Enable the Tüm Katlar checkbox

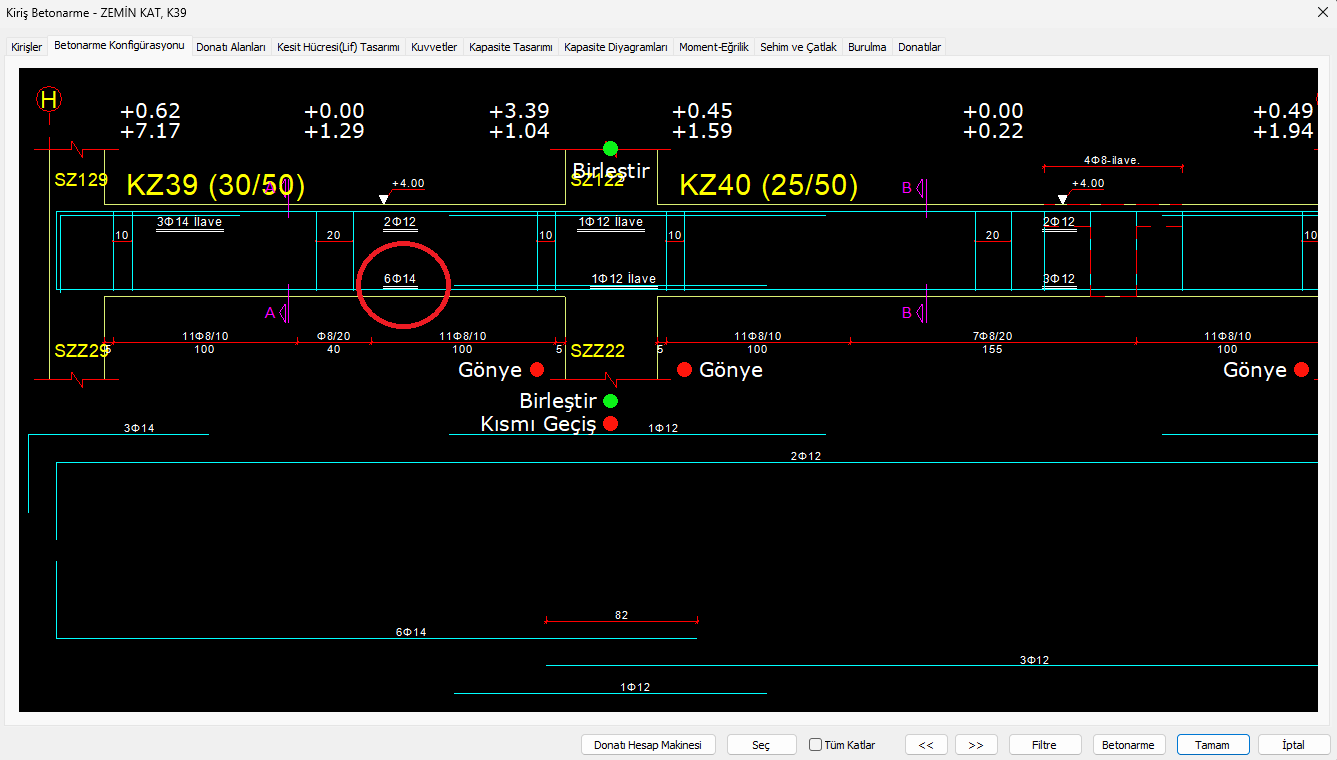click(816, 745)
